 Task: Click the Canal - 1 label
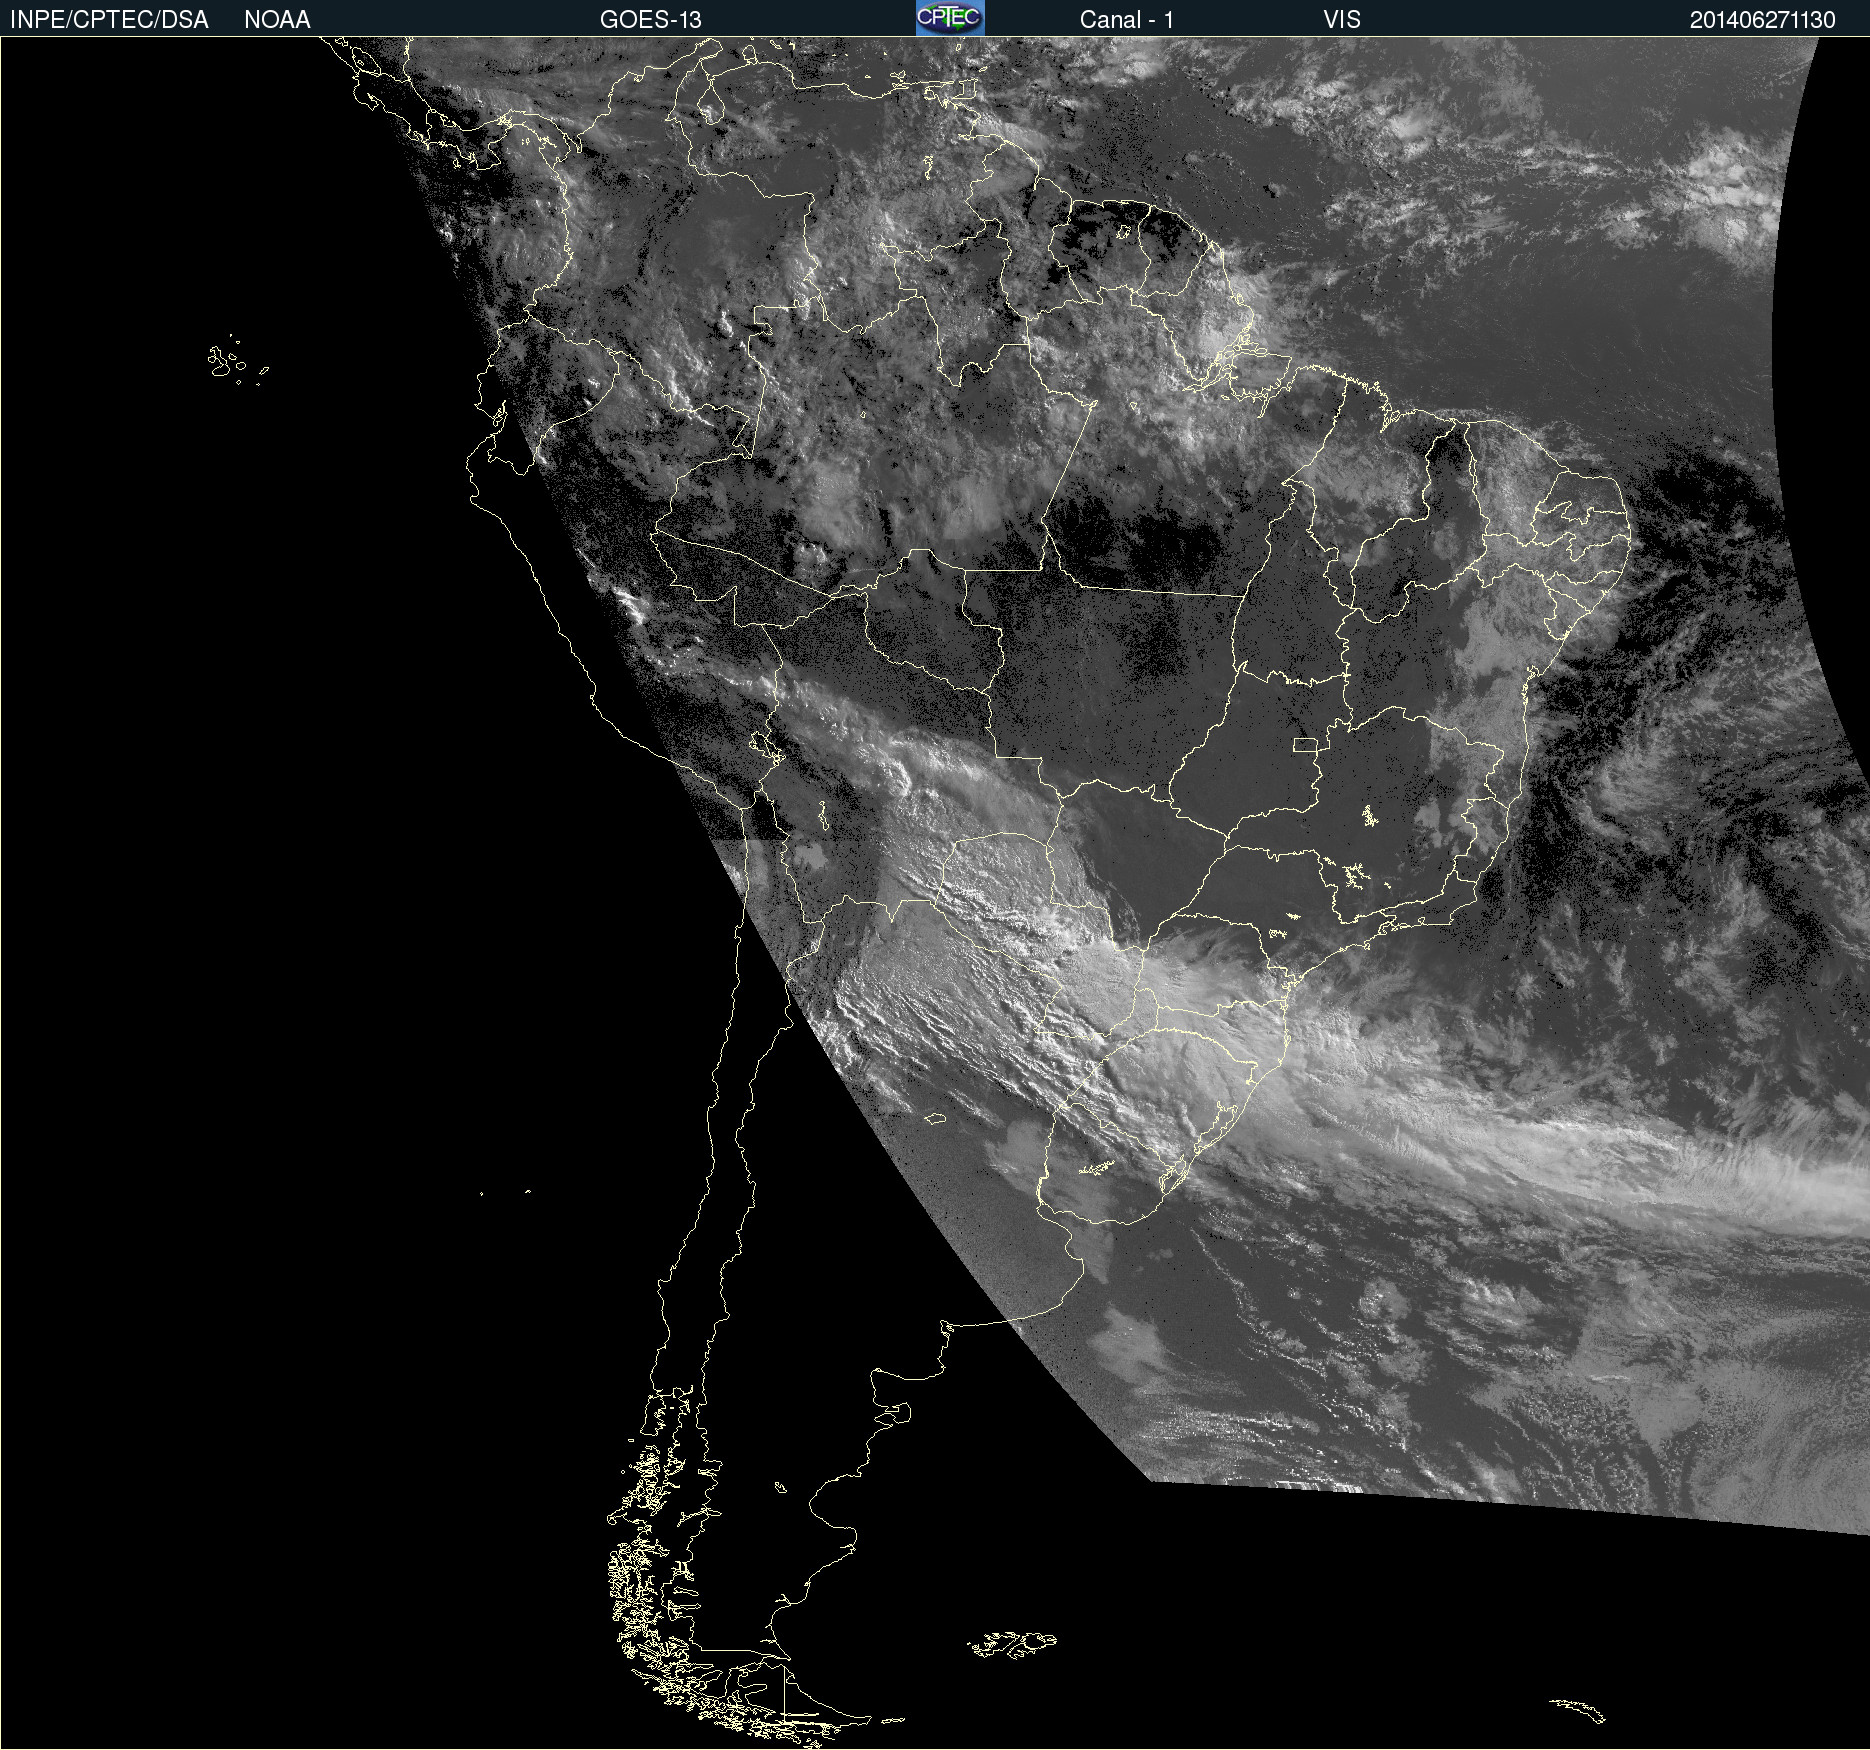(x=1126, y=20)
